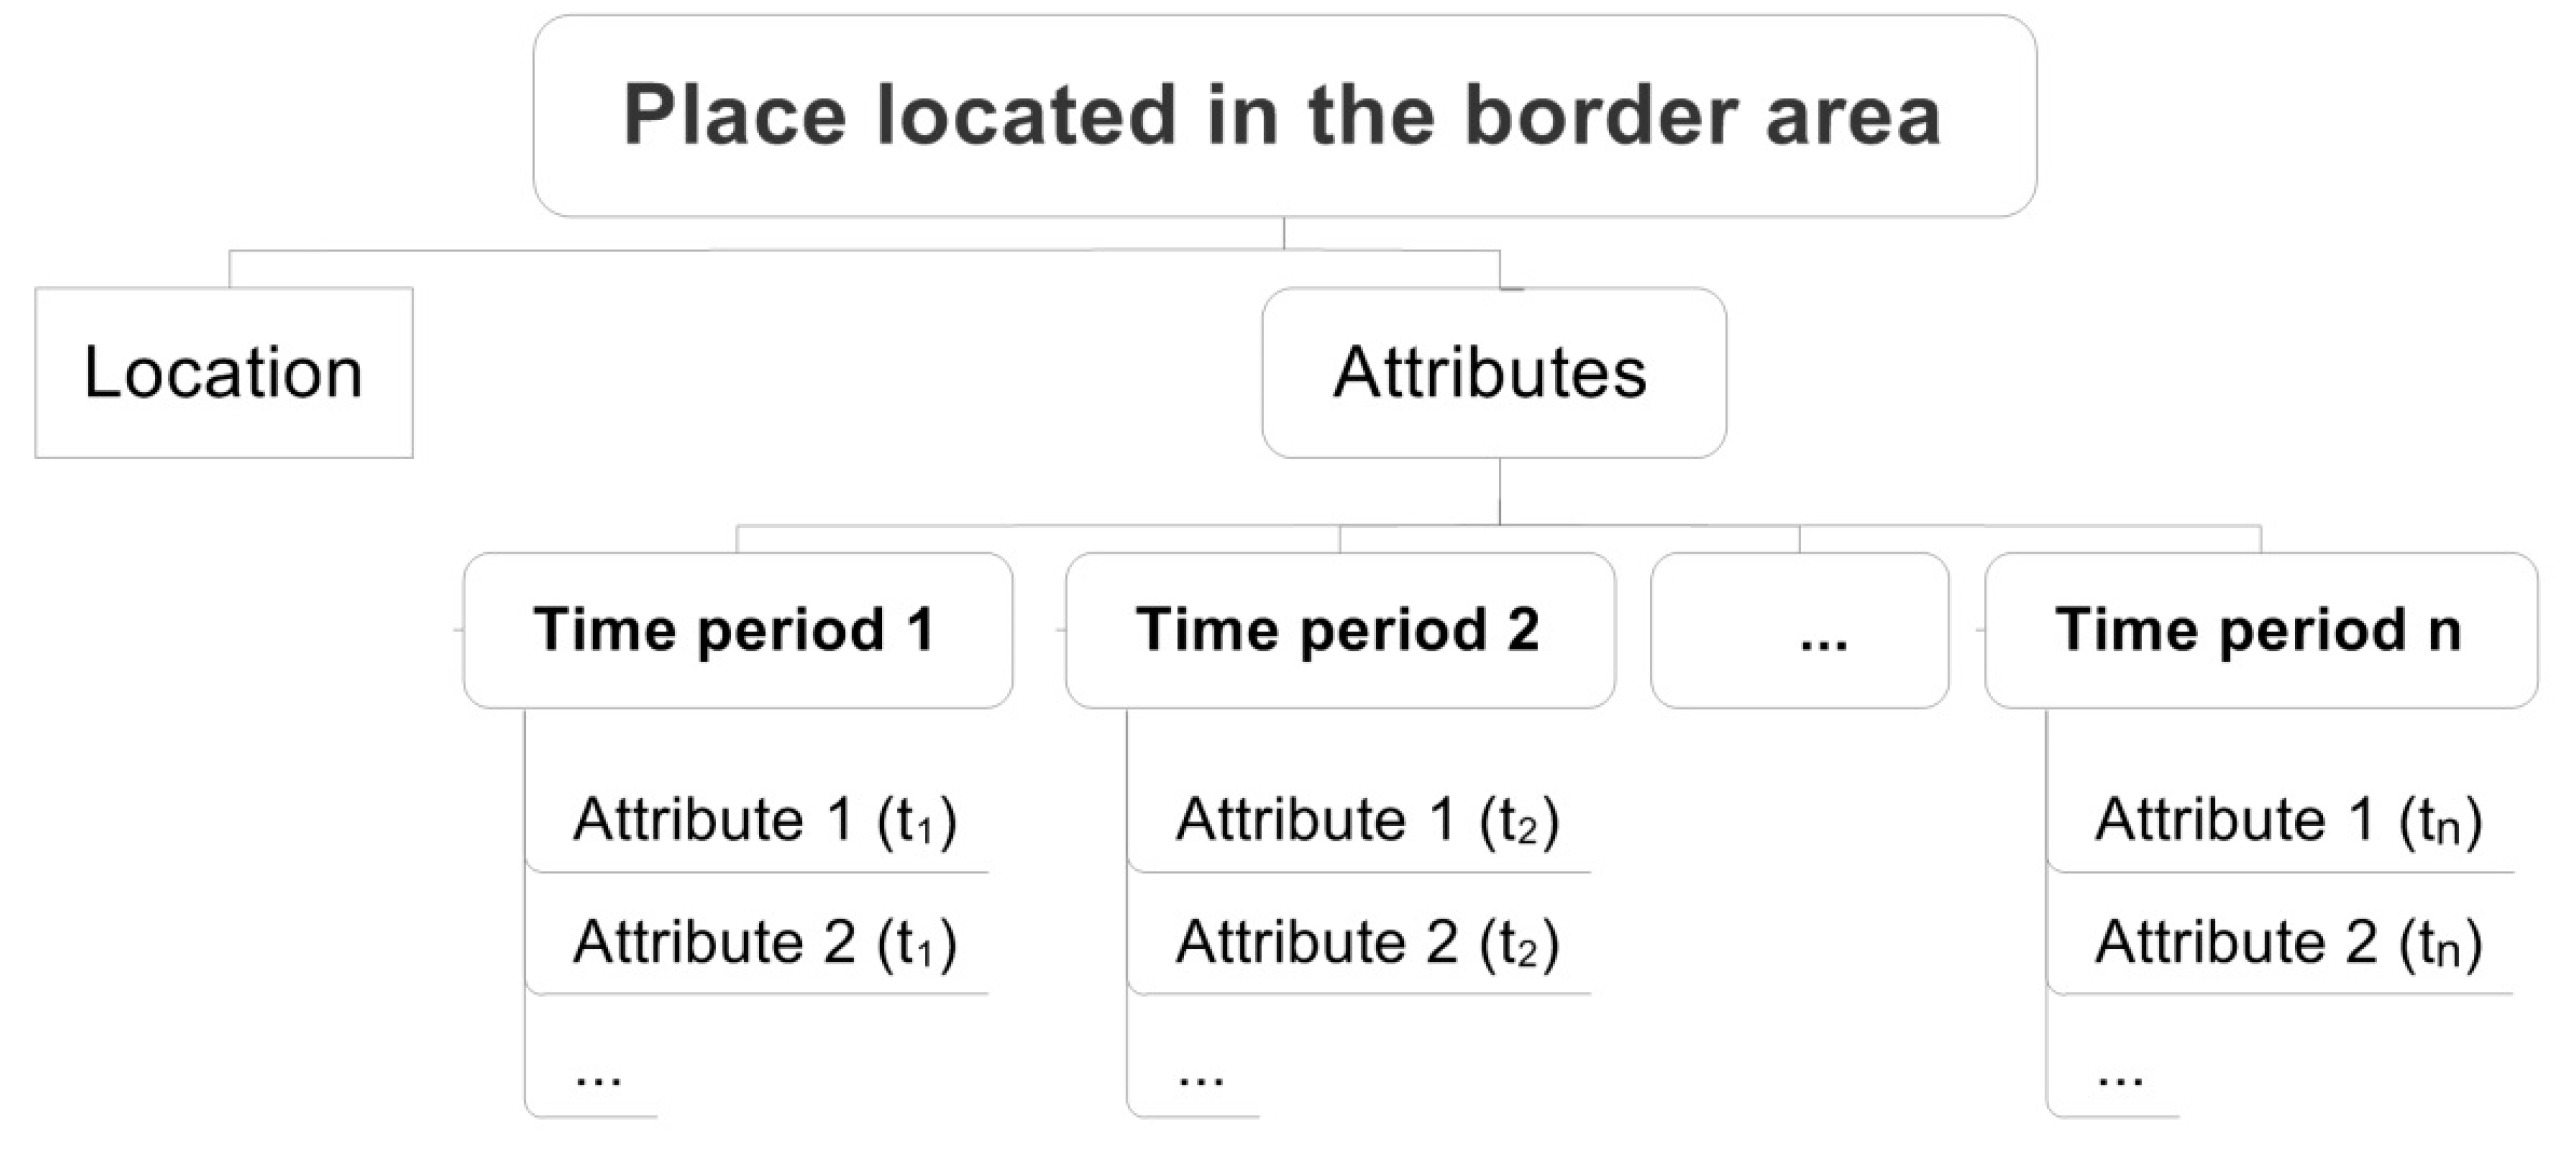Select Attribute 1 (t2) under Time period 2

click(x=1367, y=820)
